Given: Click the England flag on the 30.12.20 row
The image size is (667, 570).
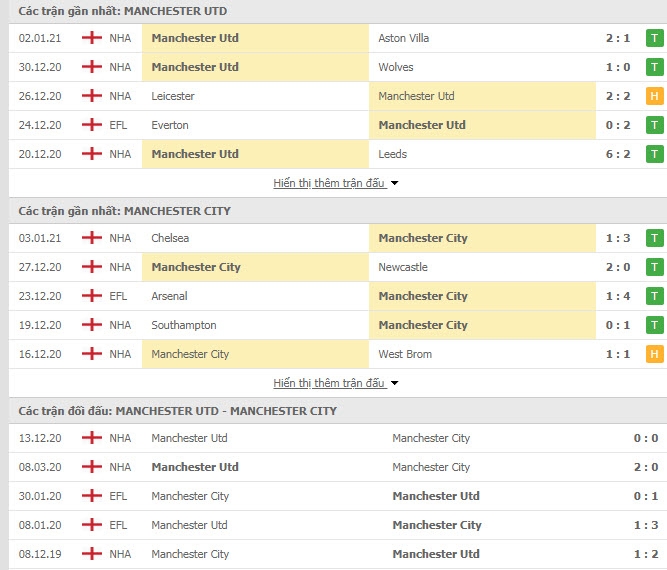Looking at the screenshot, I should point(92,67).
